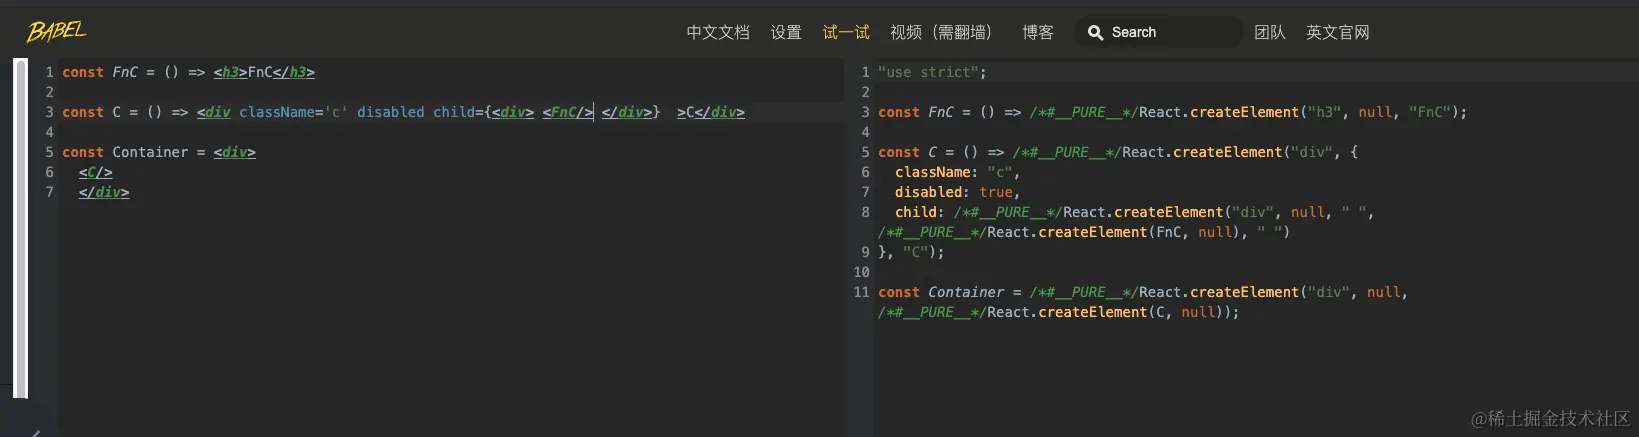Click "use strict" in the output pane

point(932,72)
